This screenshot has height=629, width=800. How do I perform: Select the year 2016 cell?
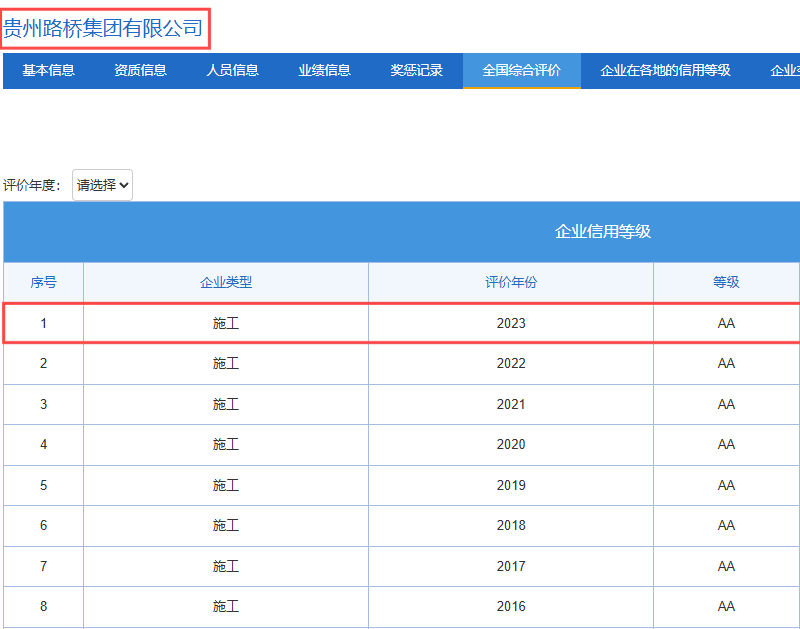511,607
